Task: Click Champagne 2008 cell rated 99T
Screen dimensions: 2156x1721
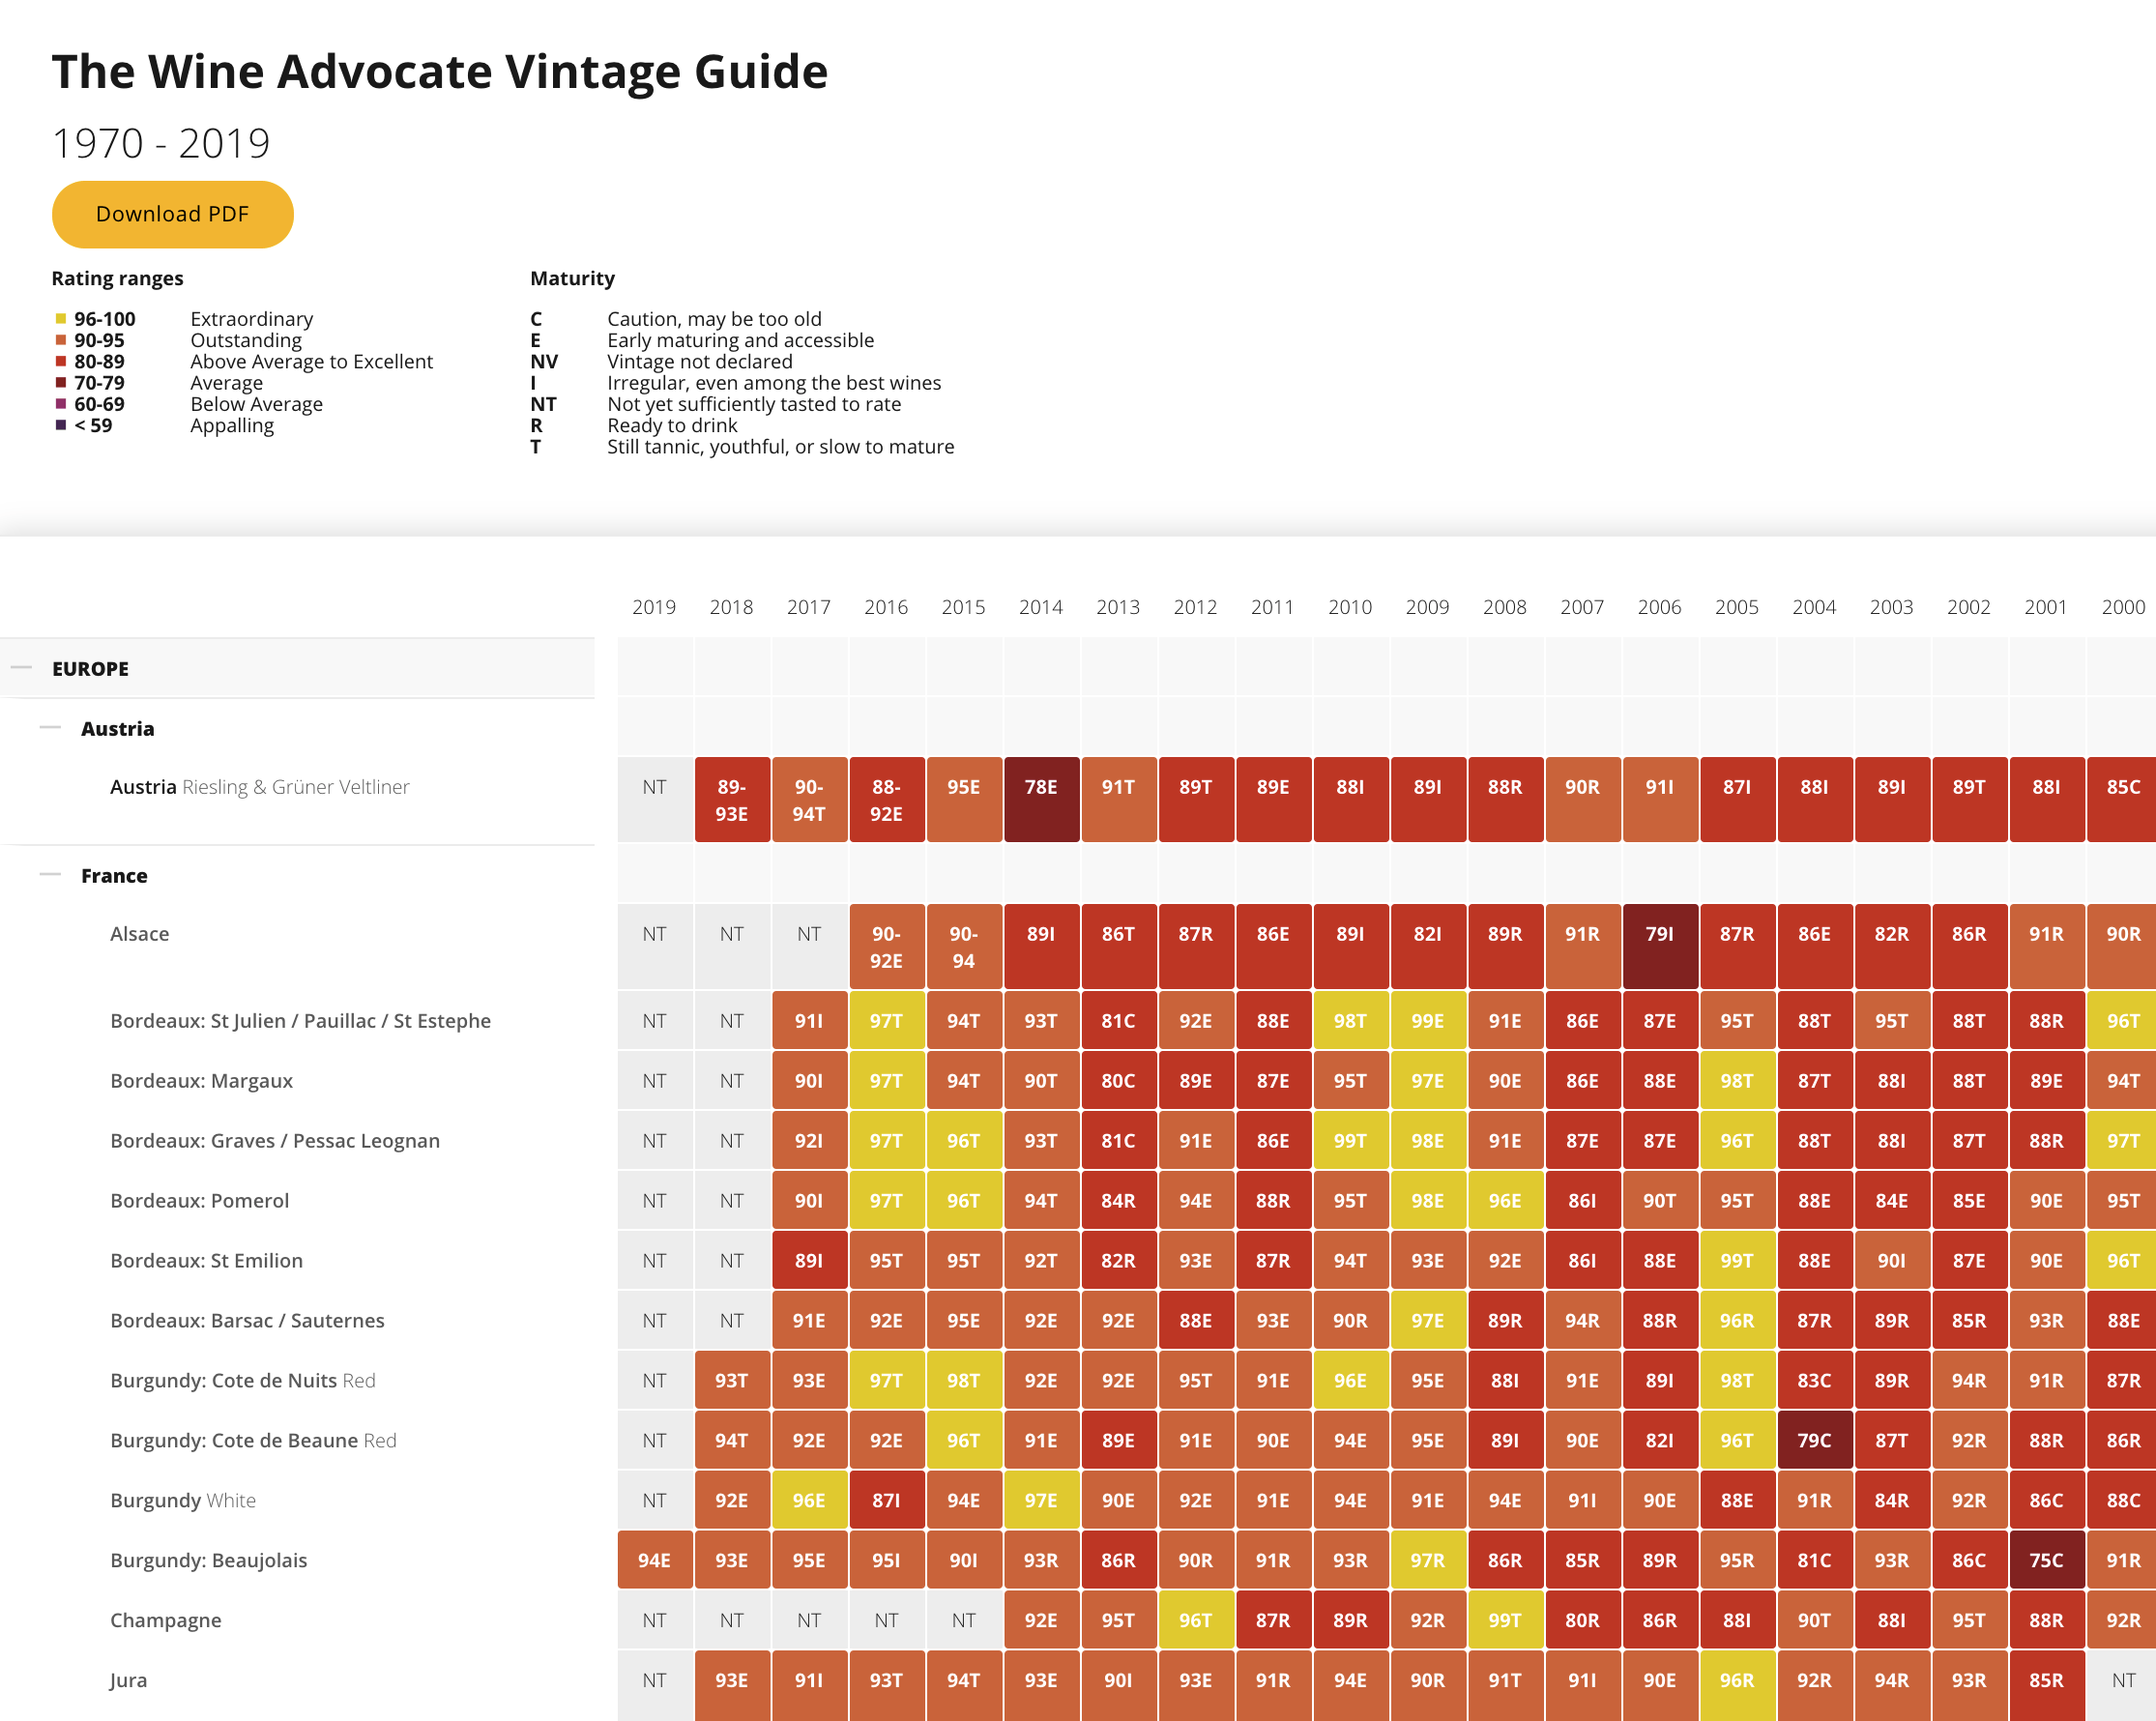Action: 1505,1621
